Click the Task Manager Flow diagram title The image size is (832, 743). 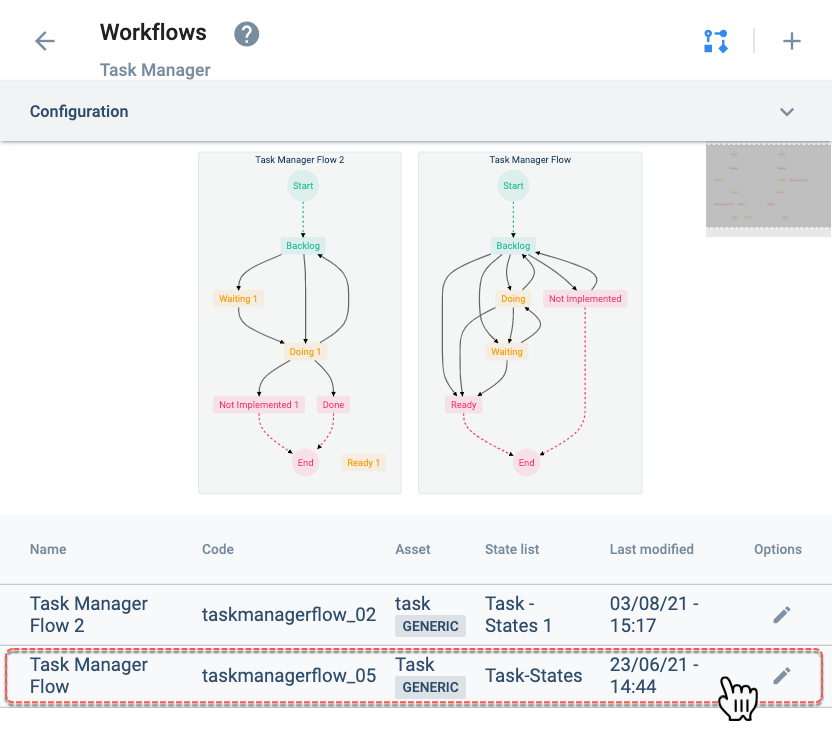tap(530, 160)
